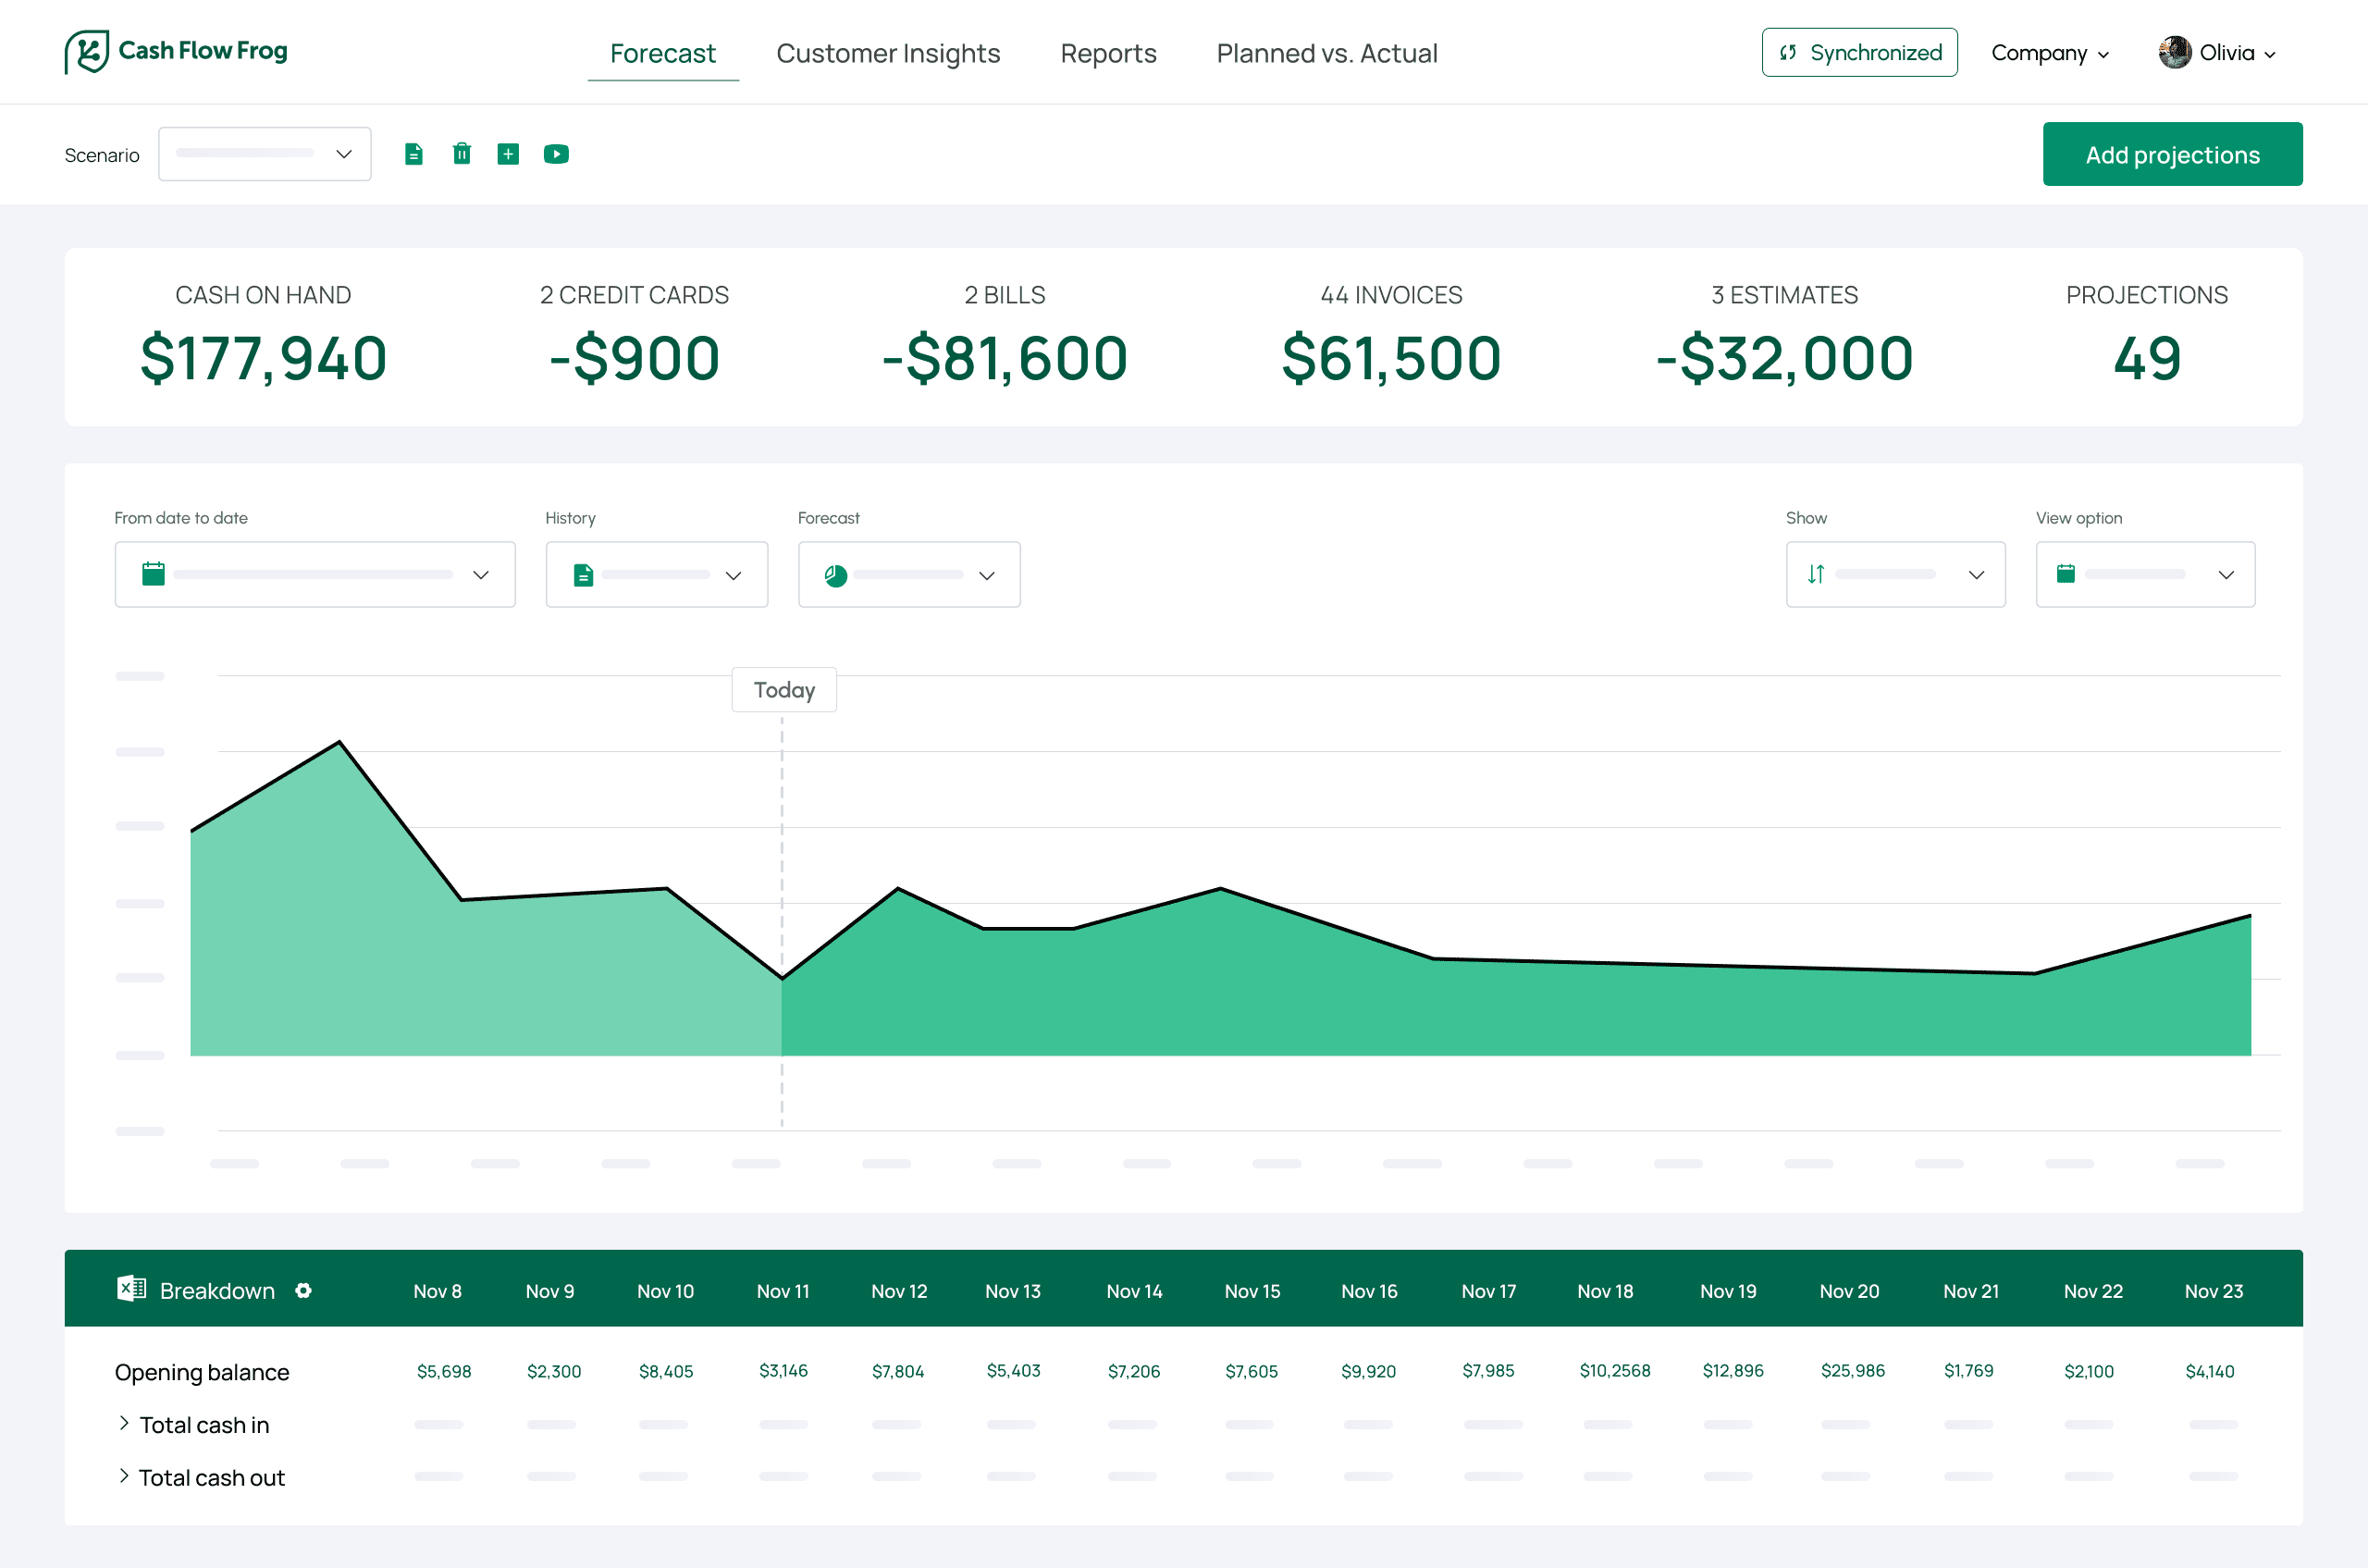This screenshot has width=2368, height=1568.
Task: Open the History dropdown
Action: coord(656,574)
